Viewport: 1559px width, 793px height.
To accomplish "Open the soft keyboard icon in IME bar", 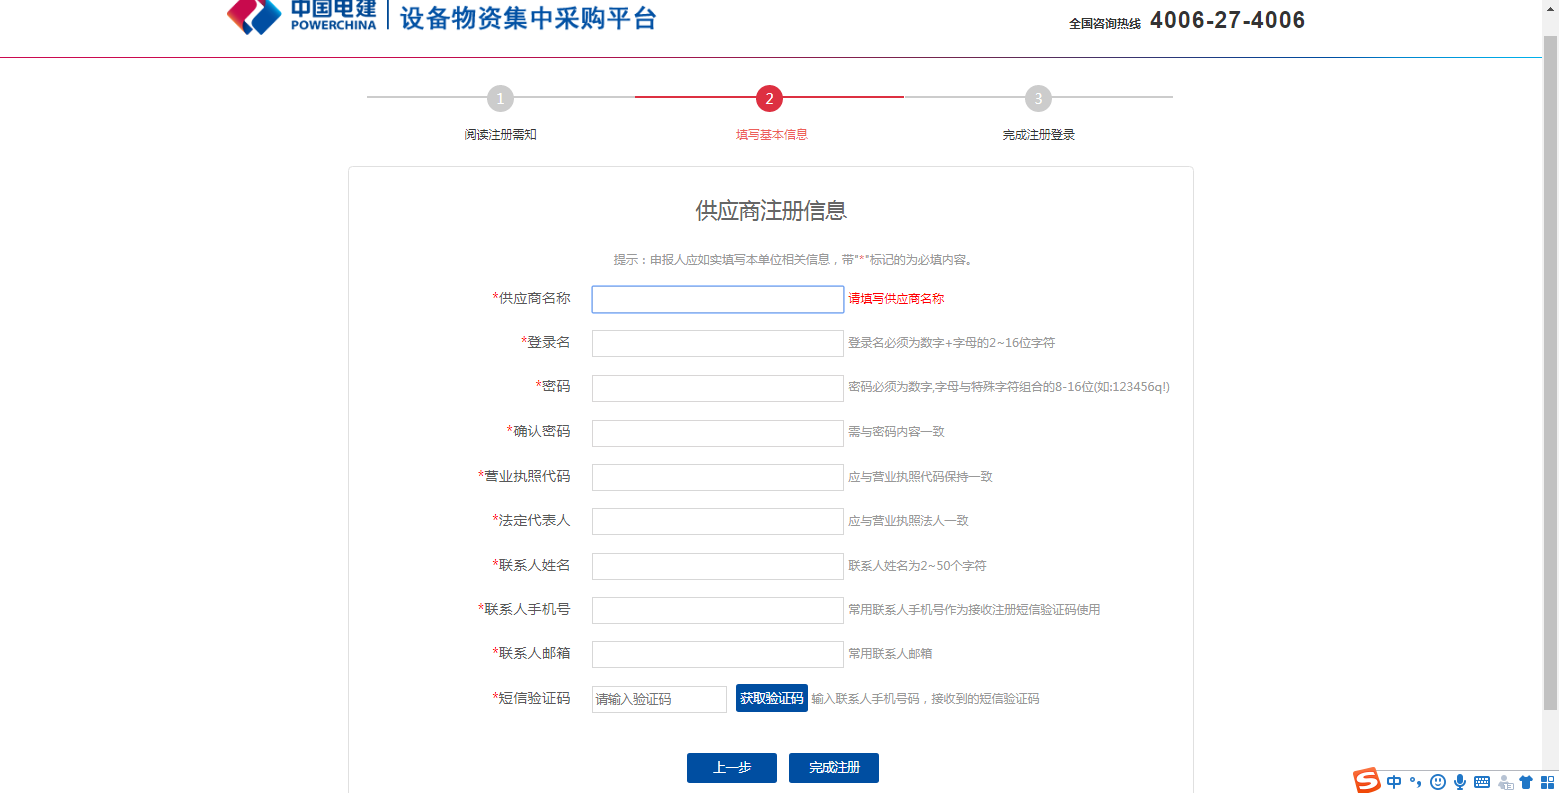I will [x=1482, y=782].
